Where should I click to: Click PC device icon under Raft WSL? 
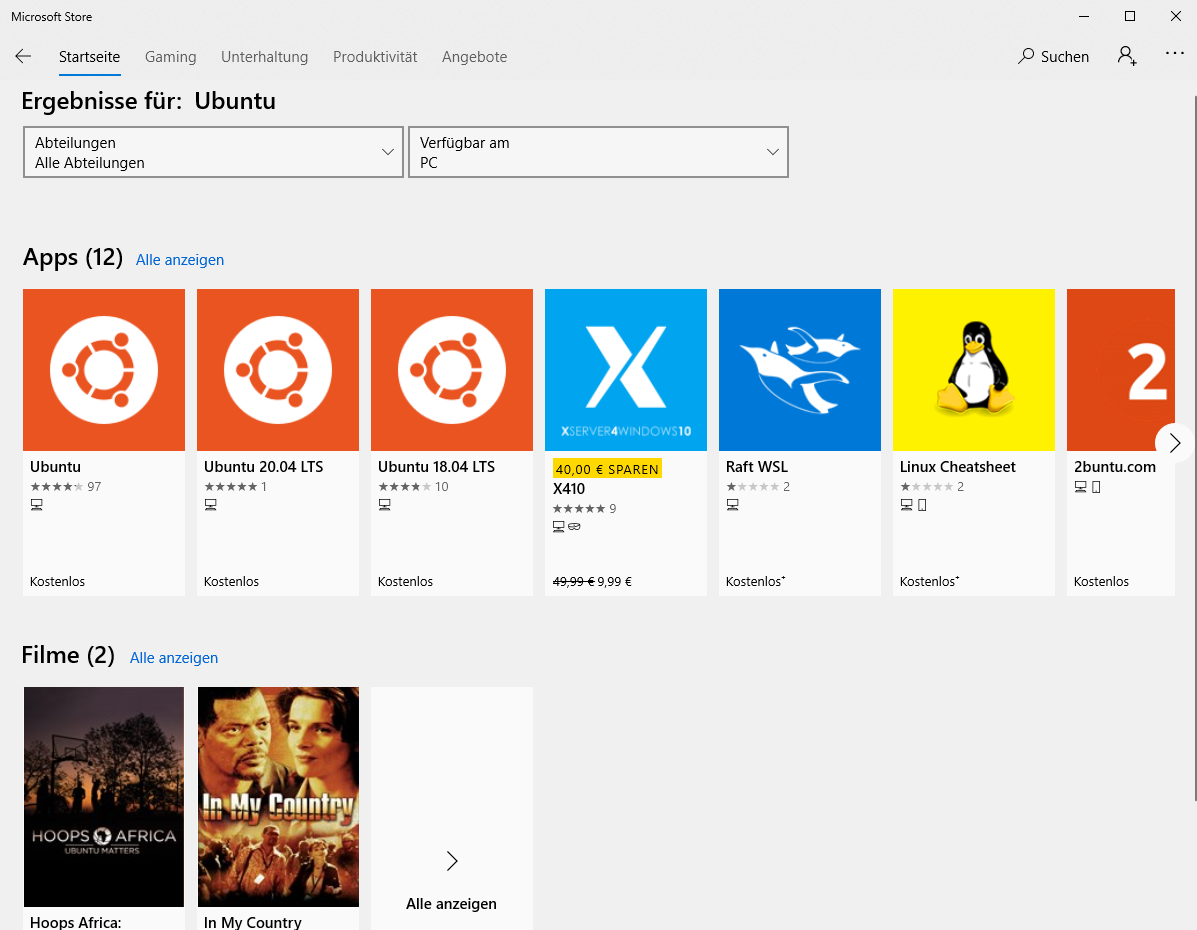tap(733, 505)
